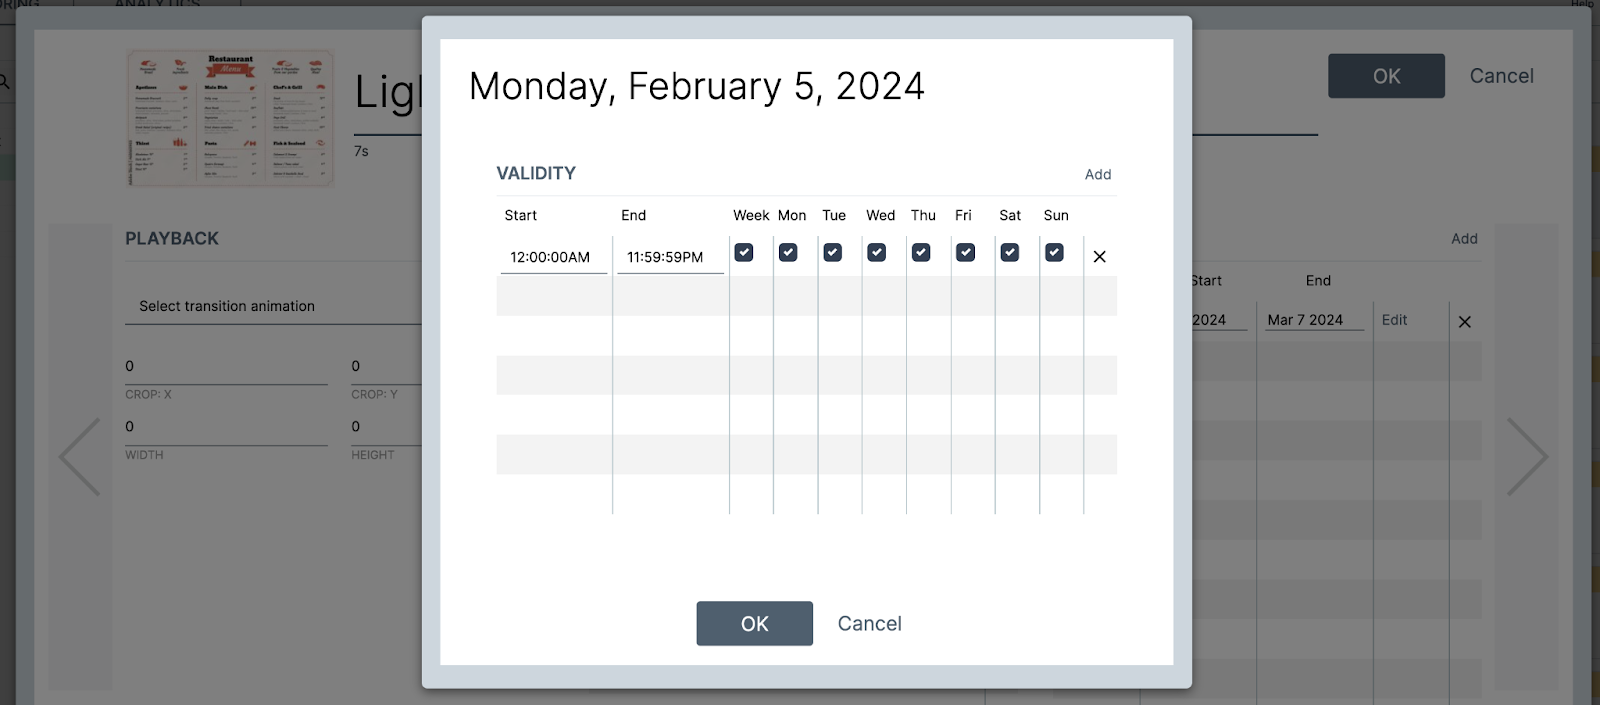
Task: Toggle the Mon checkbox
Action: (x=788, y=253)
